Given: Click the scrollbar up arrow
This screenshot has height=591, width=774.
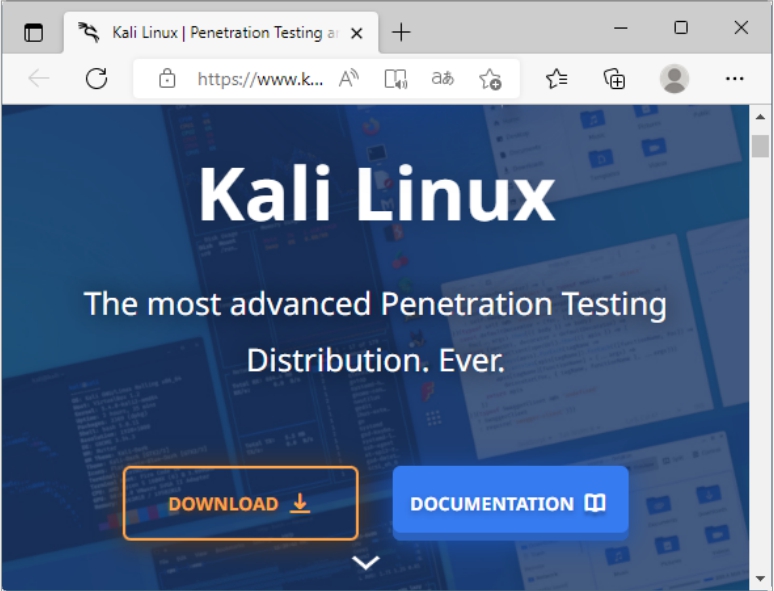Looking at the screenshot, I should [x=760, y=117].
